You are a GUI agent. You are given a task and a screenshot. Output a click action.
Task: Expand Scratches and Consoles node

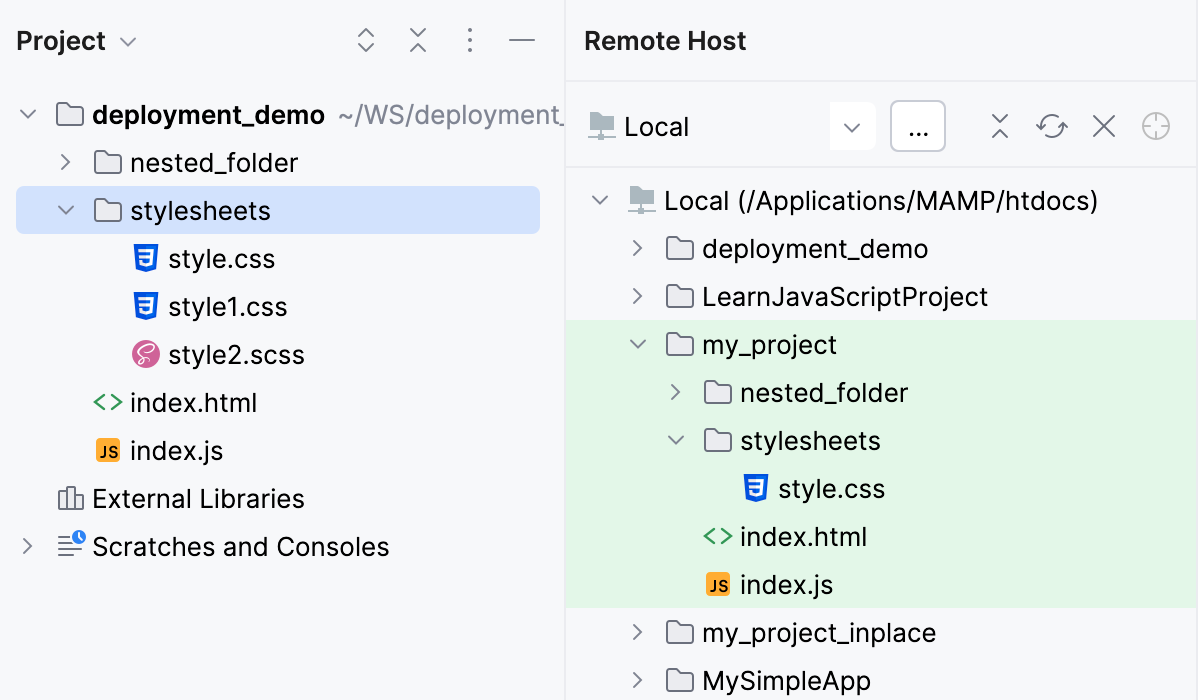27,546
